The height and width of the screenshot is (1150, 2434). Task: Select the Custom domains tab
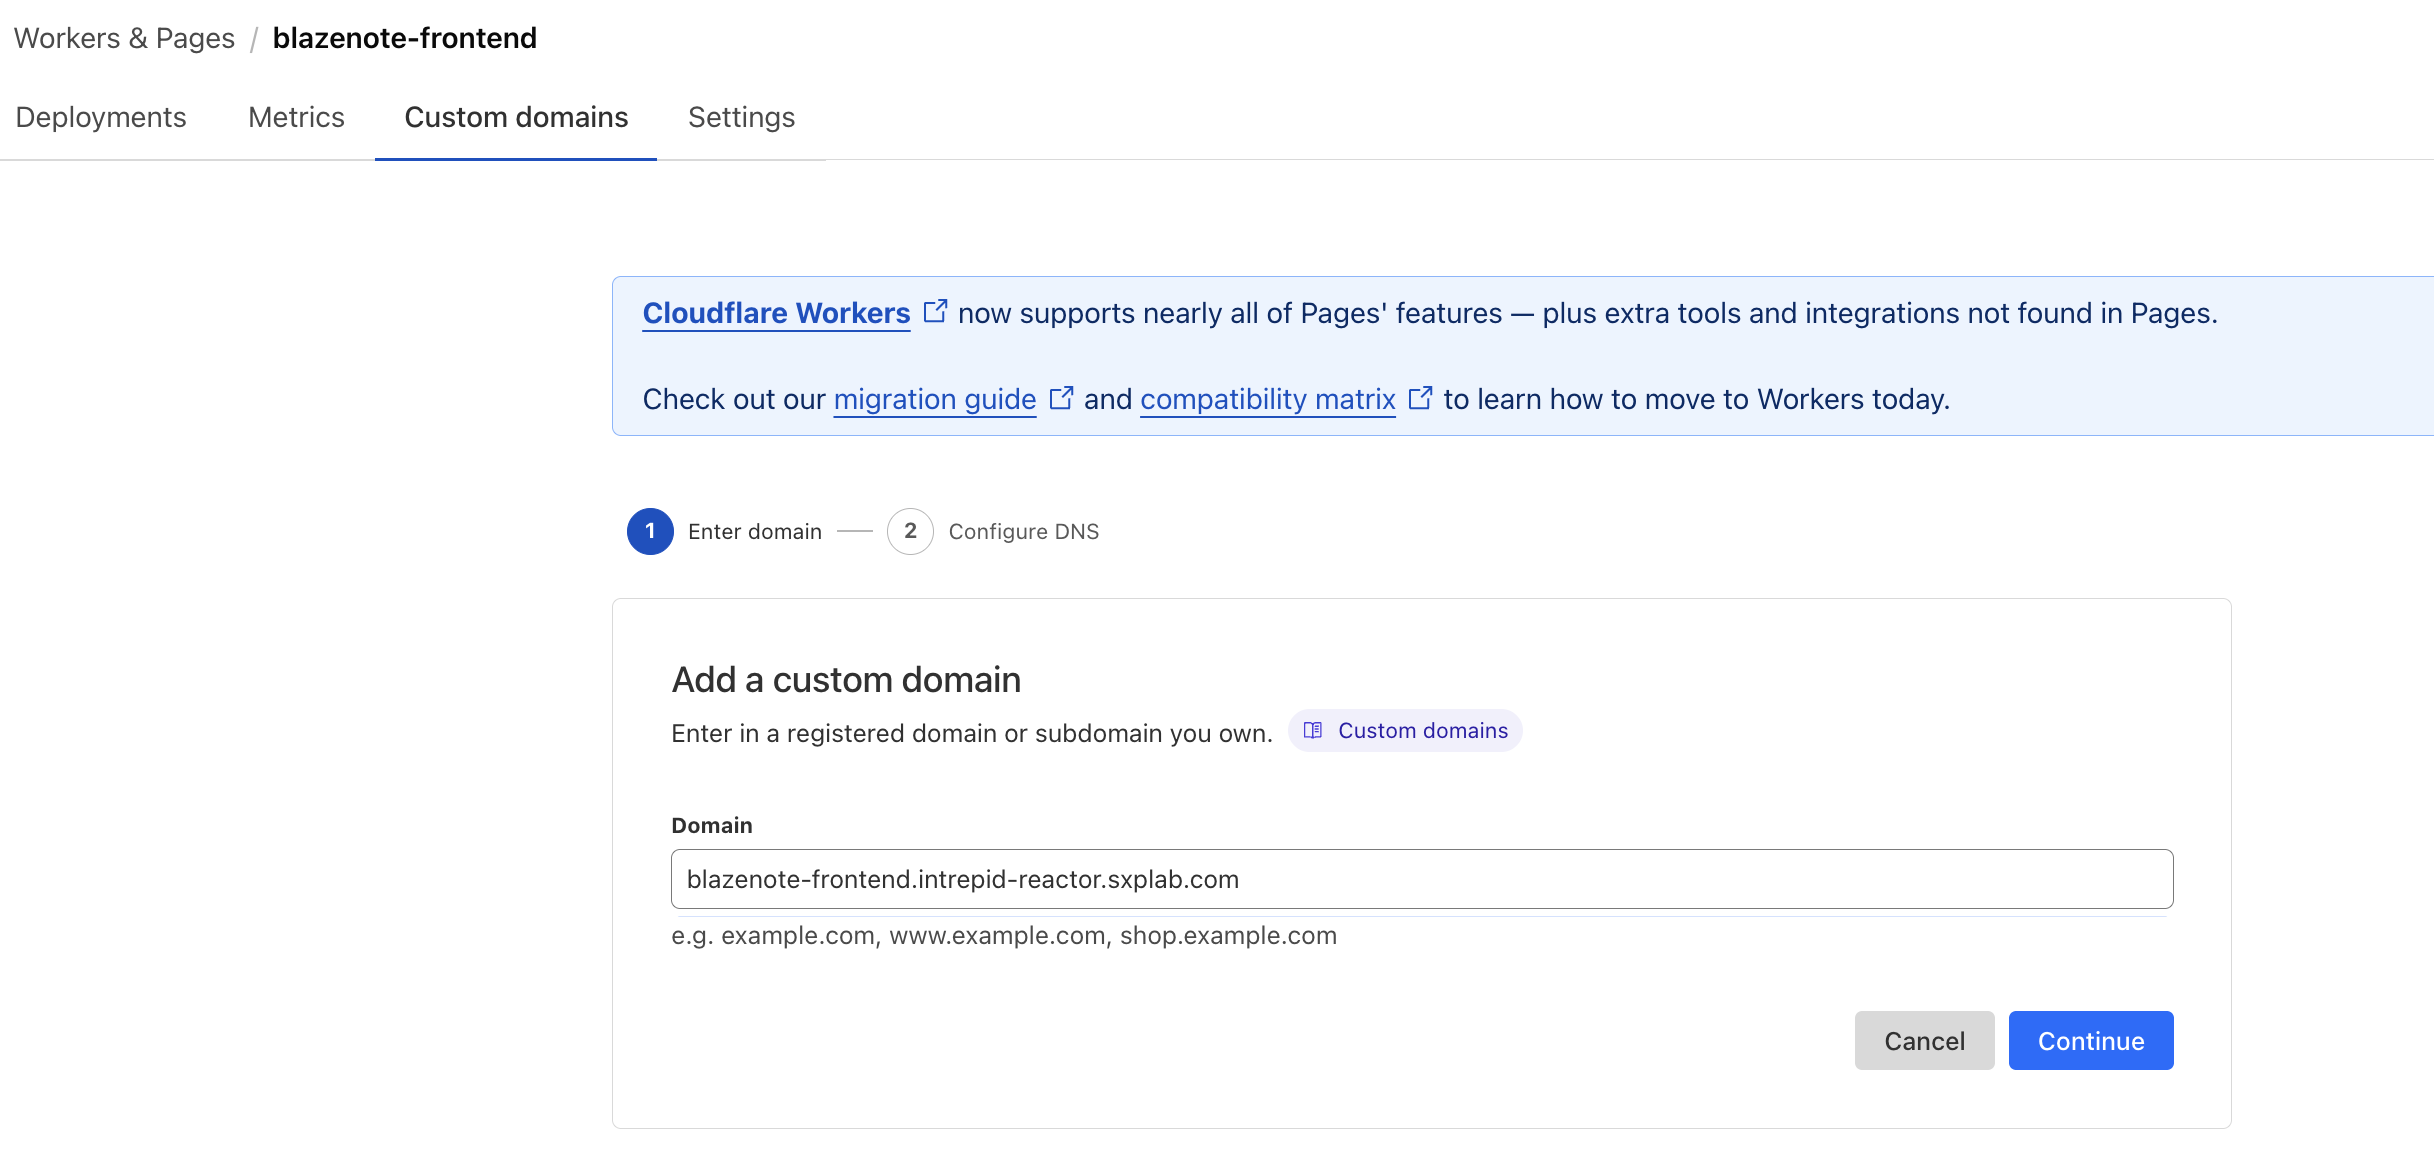tap(515, 117)
